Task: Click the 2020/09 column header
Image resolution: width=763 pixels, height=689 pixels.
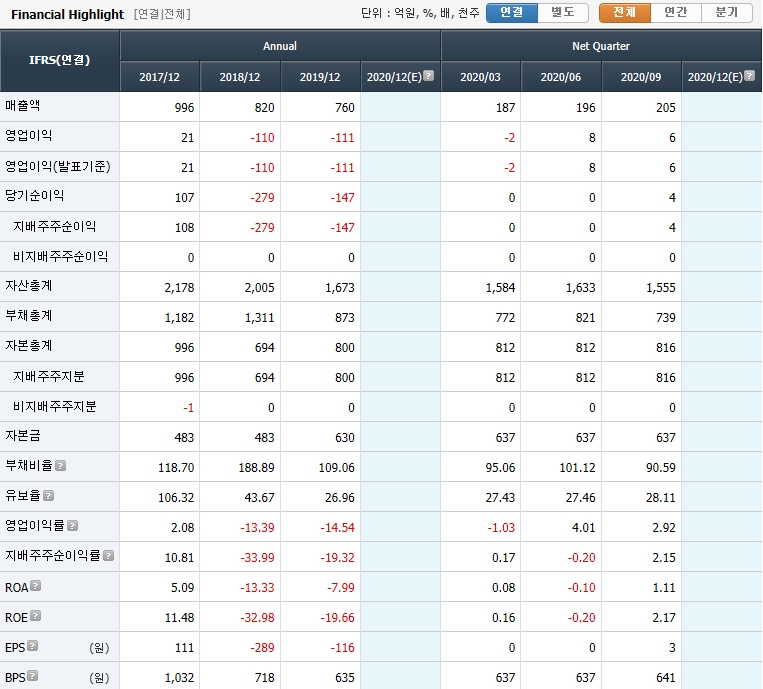Action: pyautogui.click(x=641, y=77)
